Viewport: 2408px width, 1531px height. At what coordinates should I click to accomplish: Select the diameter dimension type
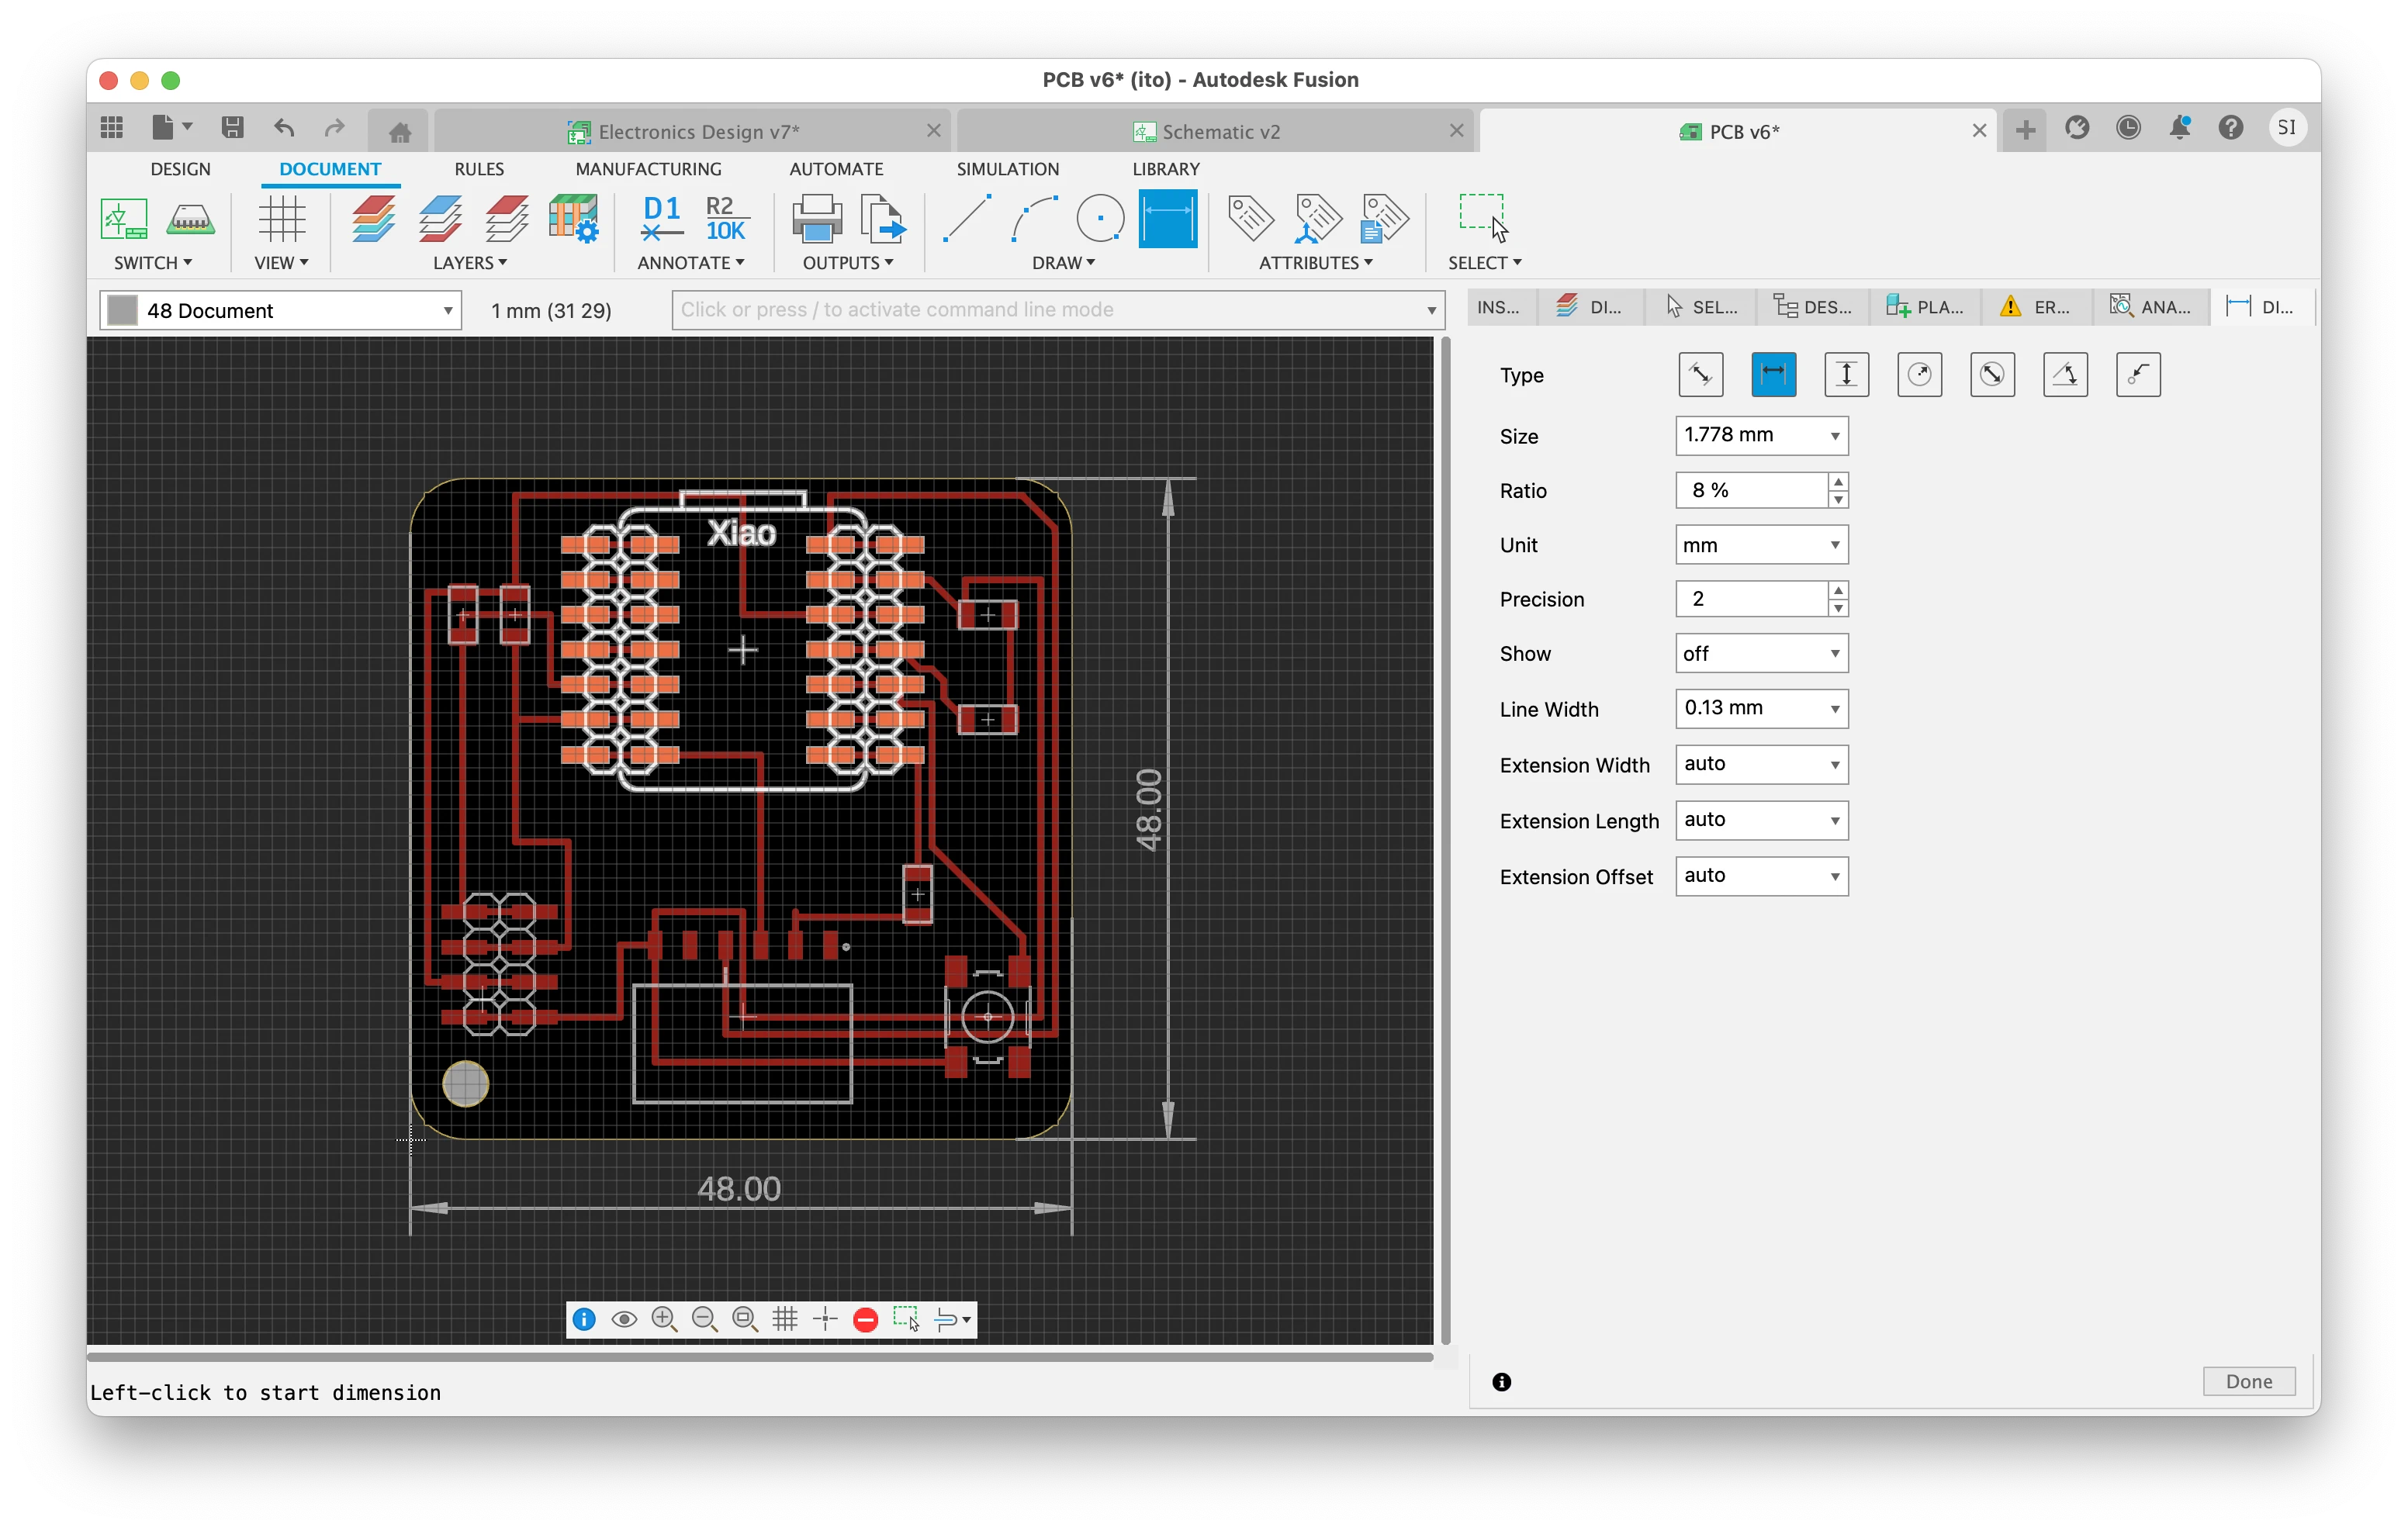(1992, 375)
